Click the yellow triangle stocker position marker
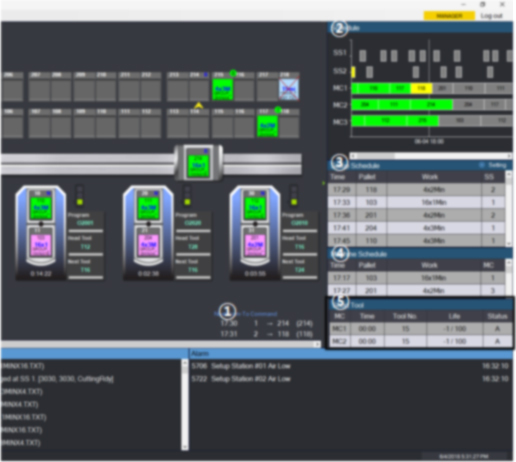516x462 pixels. [x=199, y=105]
